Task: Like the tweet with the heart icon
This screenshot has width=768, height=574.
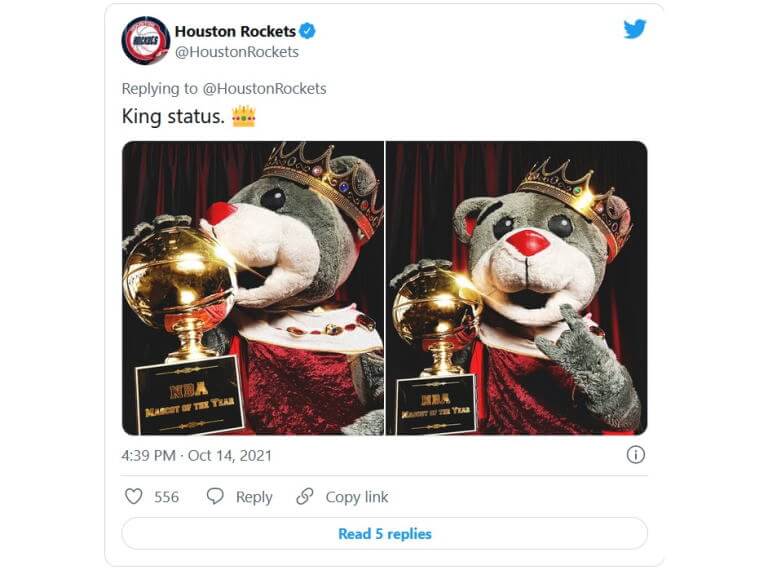Action: 133,496
